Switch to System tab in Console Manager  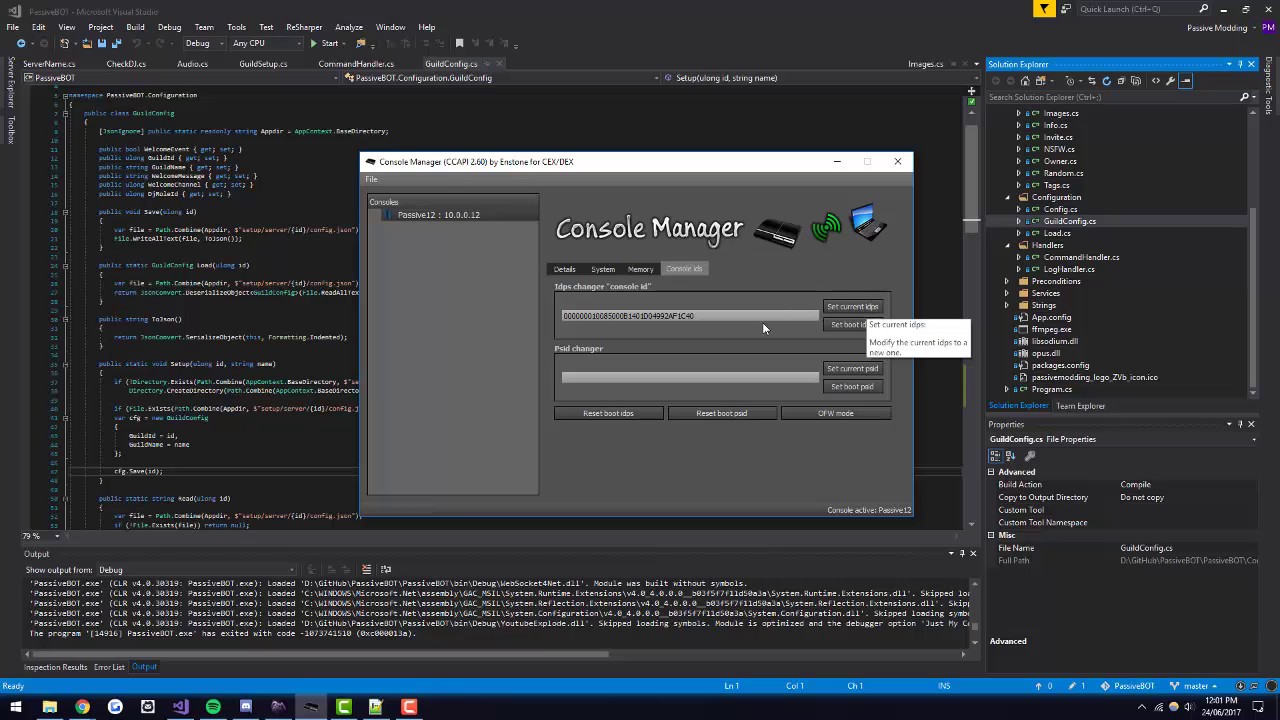pos(602,269)
